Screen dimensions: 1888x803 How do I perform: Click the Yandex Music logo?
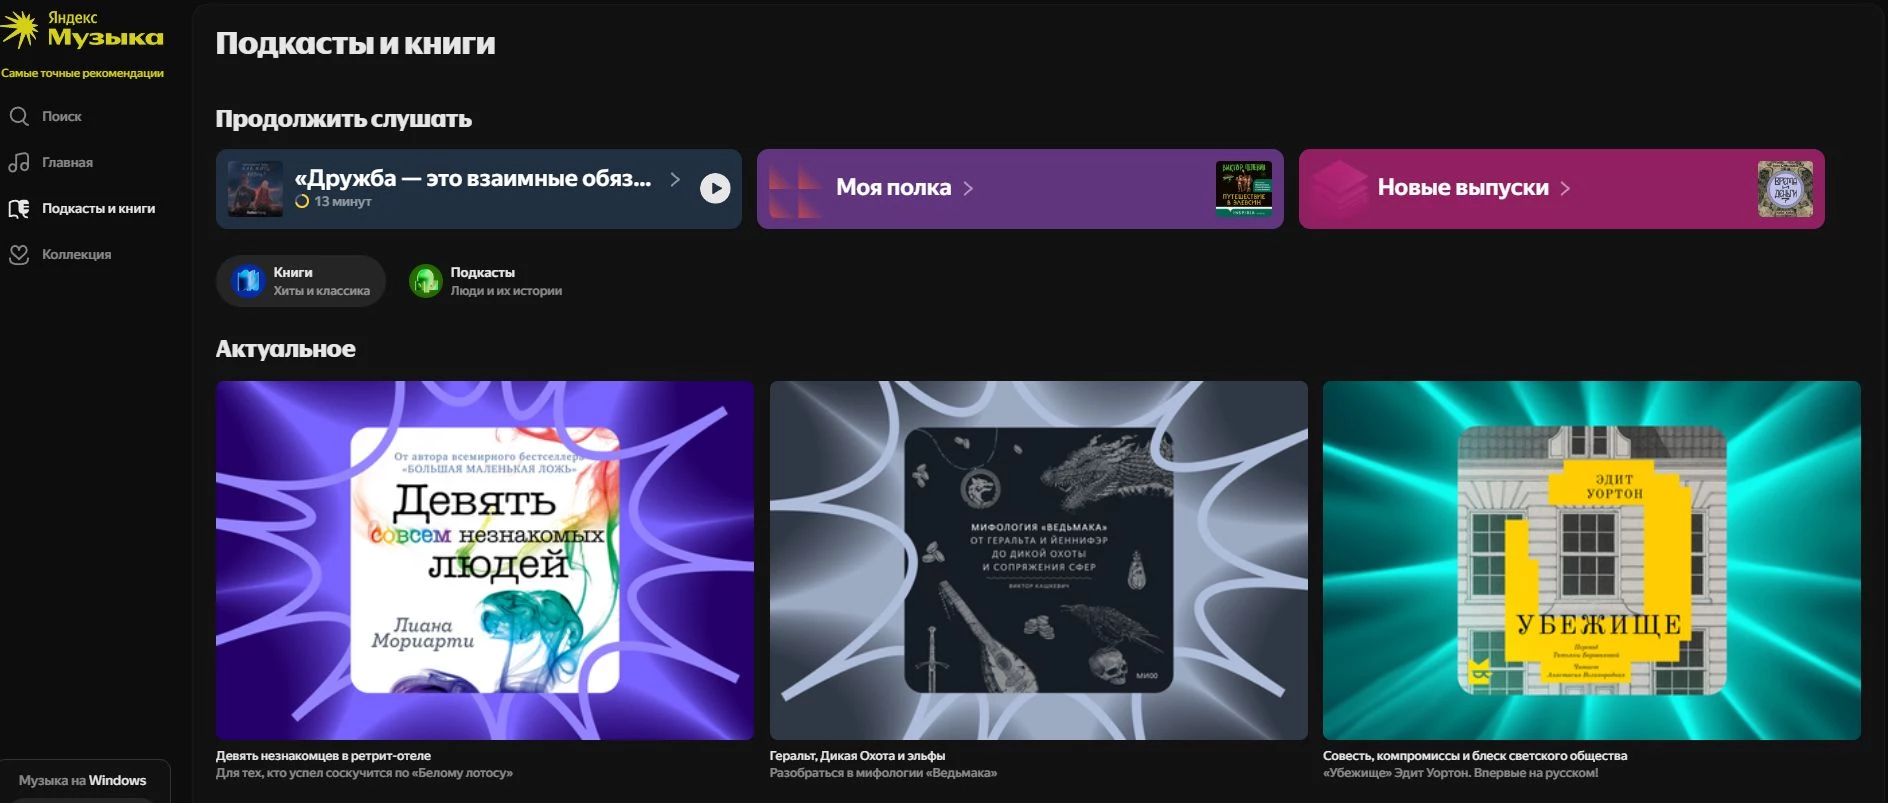[83, 30]
